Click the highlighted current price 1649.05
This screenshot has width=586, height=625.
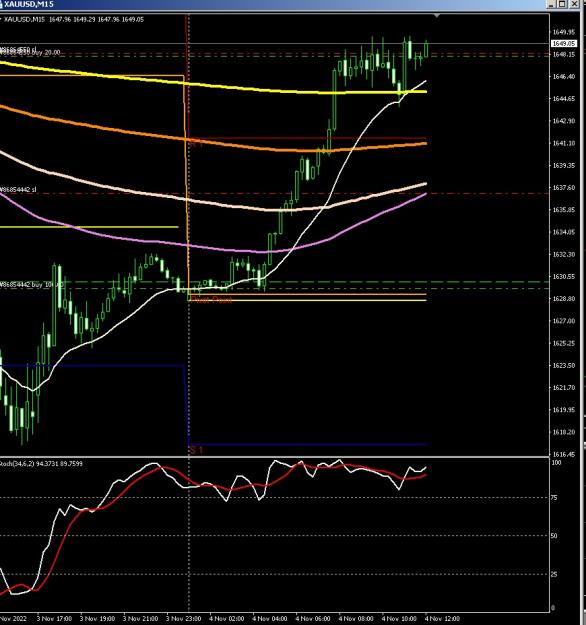(x=564, y=43)
